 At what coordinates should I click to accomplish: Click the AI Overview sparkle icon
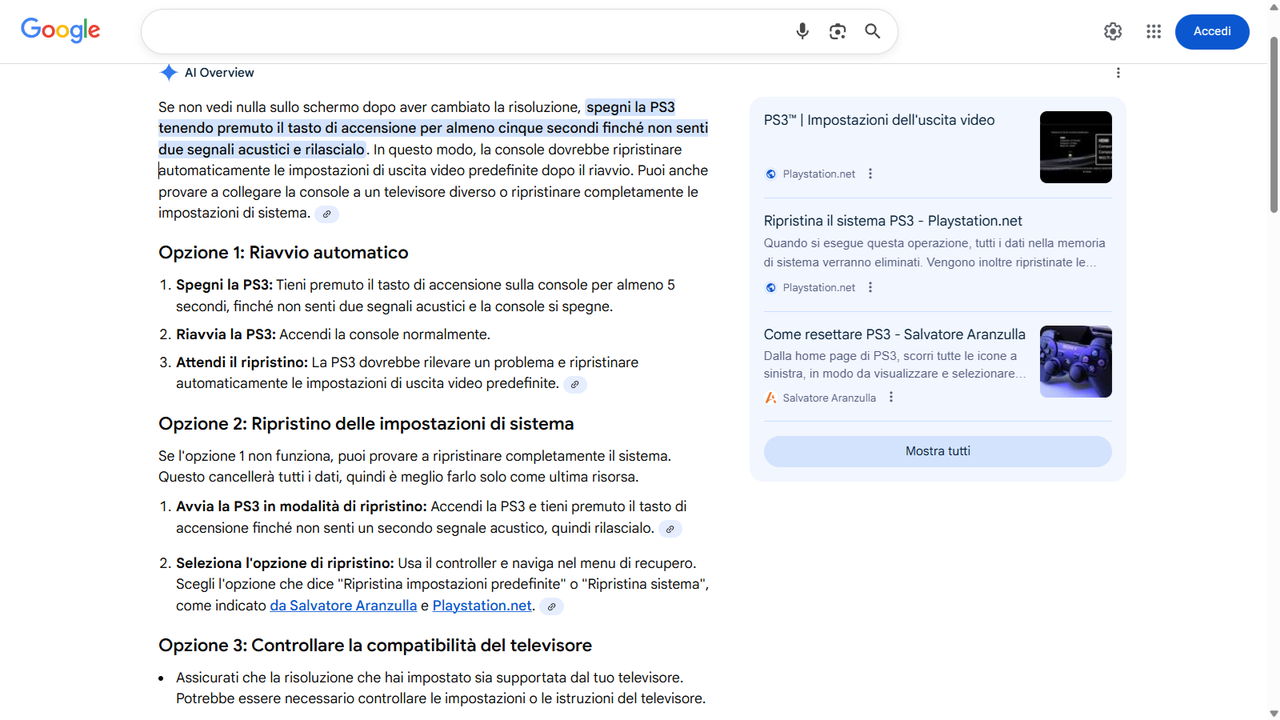pos(168,72)
